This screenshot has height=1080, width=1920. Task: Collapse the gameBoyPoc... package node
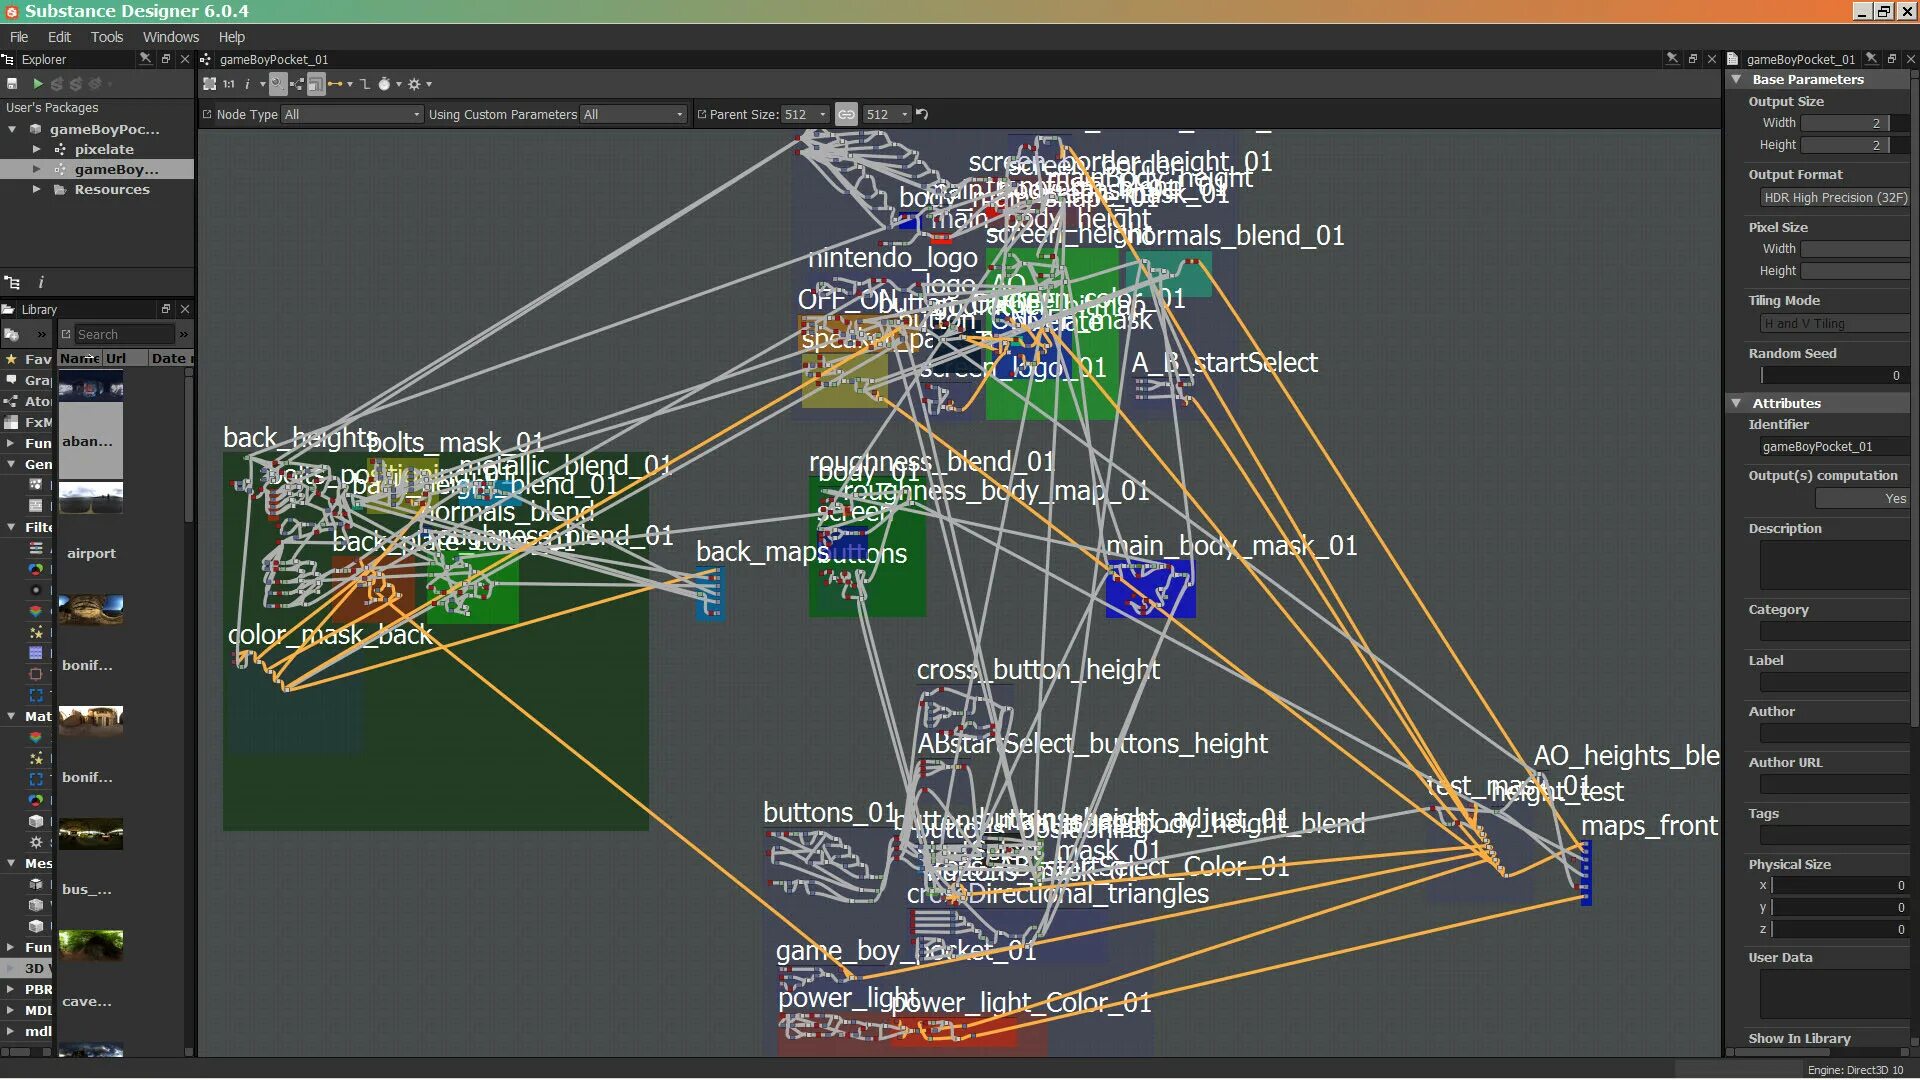coord(12,129)
